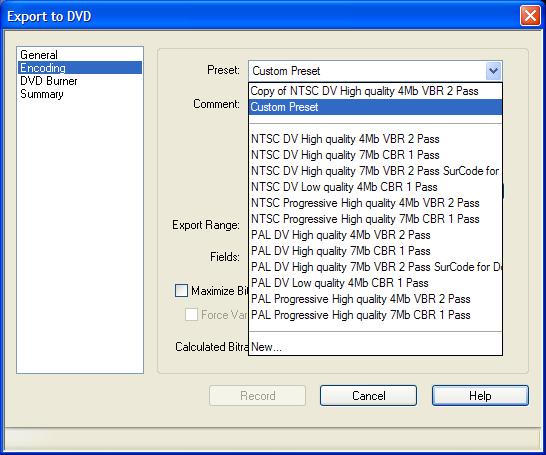The width and height of the screenshot is (546, 455).
Task: Choose Custom Preset from the list
Action: [375, 107]
